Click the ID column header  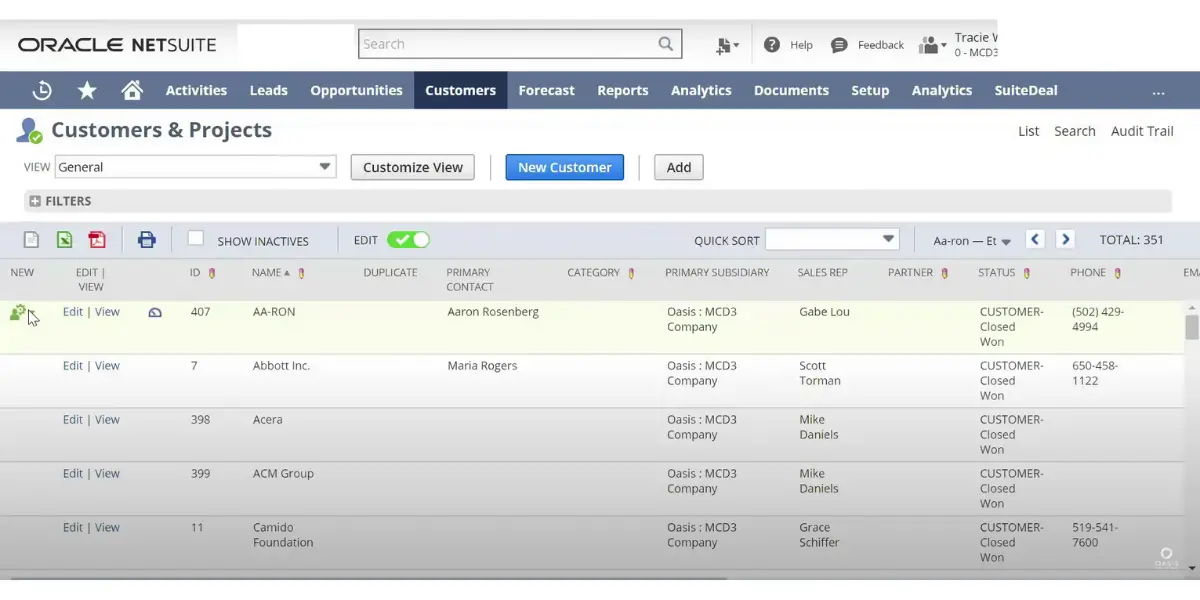[195, 273]
